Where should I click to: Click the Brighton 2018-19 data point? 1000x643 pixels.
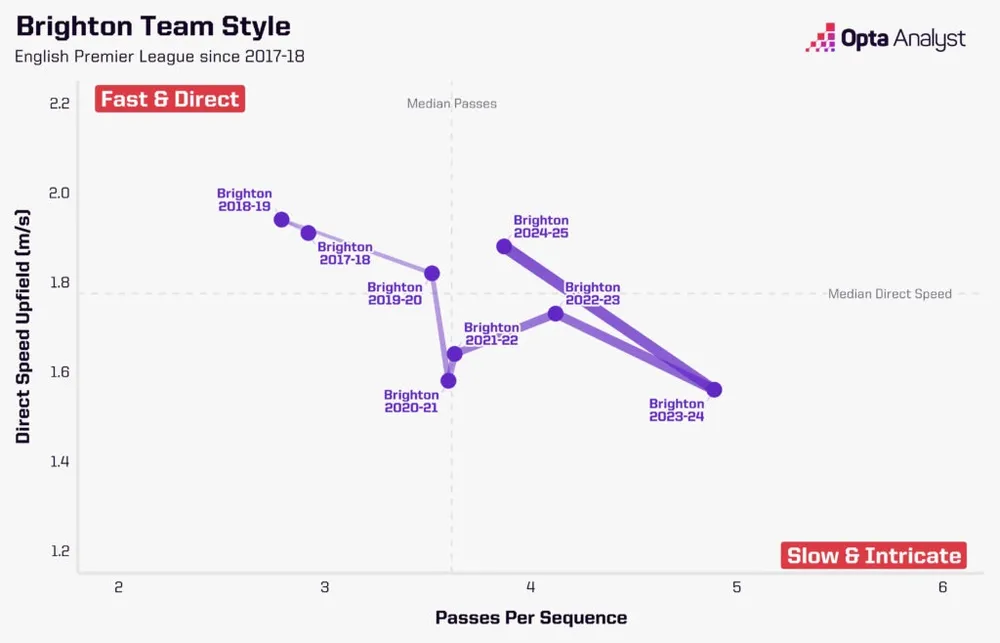(282, 220)
